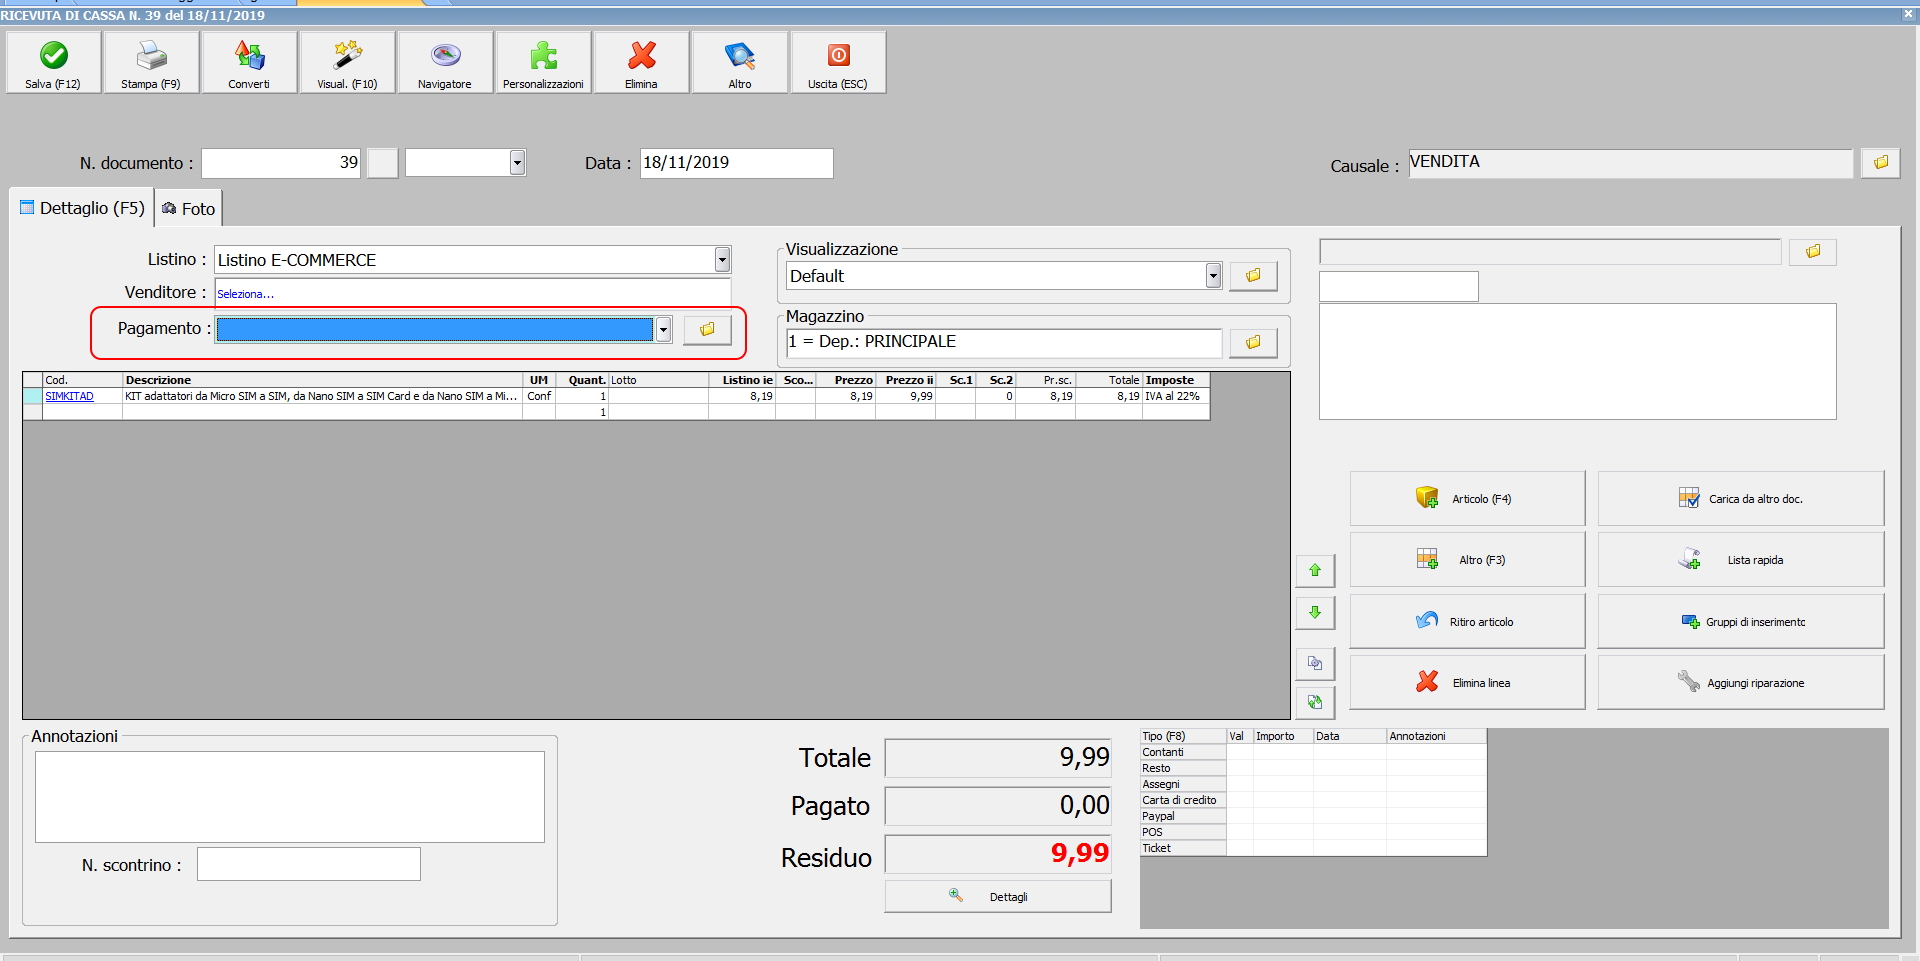Image resolution: width=1920 pixels, height=961 pixels.
Task: Click the Tipo (F8) column header
Action: click(1183, 736)
